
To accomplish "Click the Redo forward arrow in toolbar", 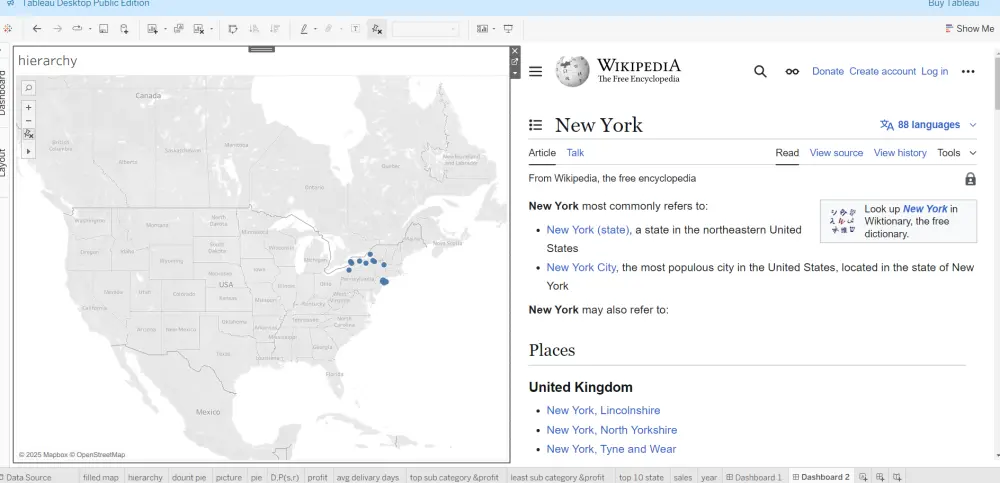I will pos(57,29).
